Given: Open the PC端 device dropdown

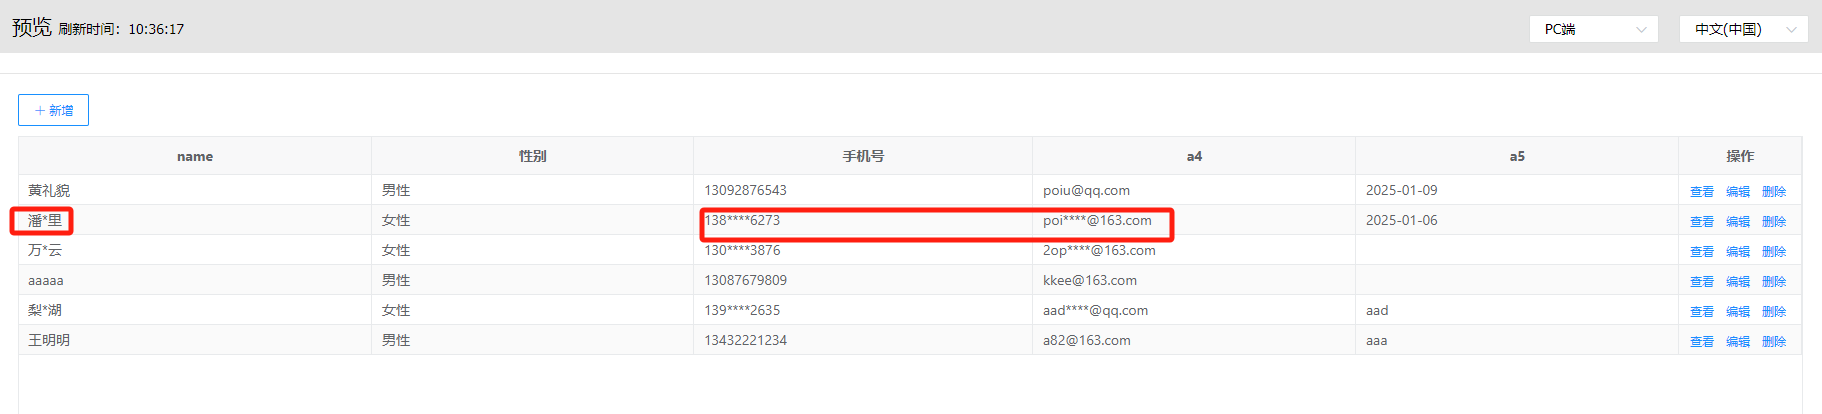Looking at the screenshot, I should click(1593, 29).
